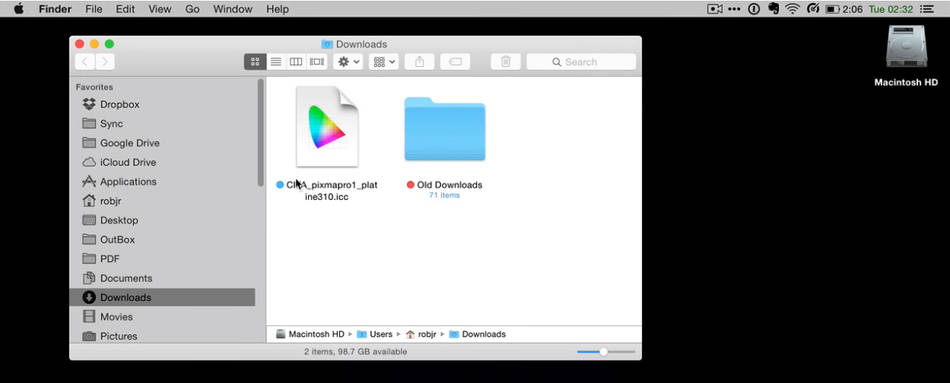Screen dimensions: 950x383
Task: Open the Help menu
Action: (277, 9)
